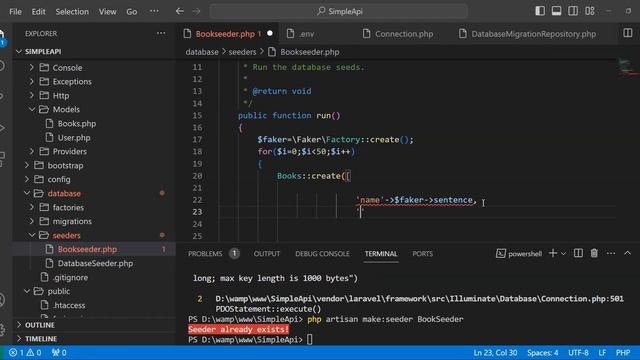Click seeders breadcrumb segment

pyautogui.click(x=242, y=52)
